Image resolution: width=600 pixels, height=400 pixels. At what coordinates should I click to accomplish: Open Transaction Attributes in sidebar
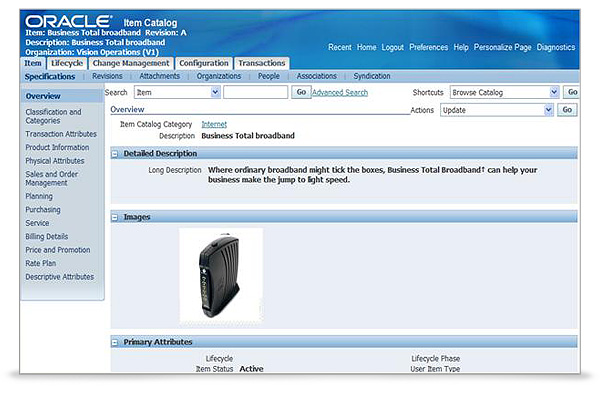click(61, 134)
